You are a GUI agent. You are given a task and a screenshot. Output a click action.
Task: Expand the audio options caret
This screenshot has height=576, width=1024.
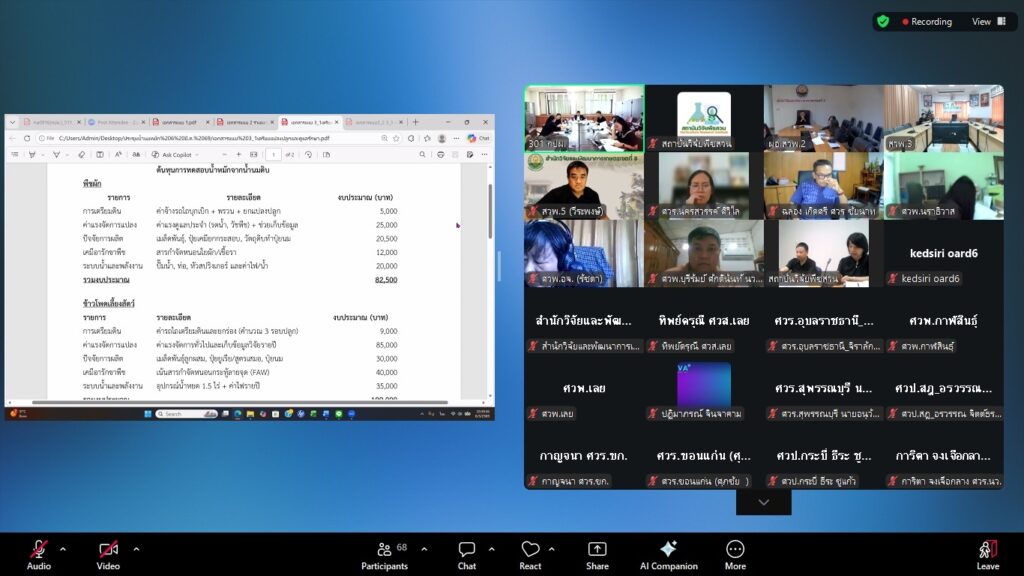point(63,549)
